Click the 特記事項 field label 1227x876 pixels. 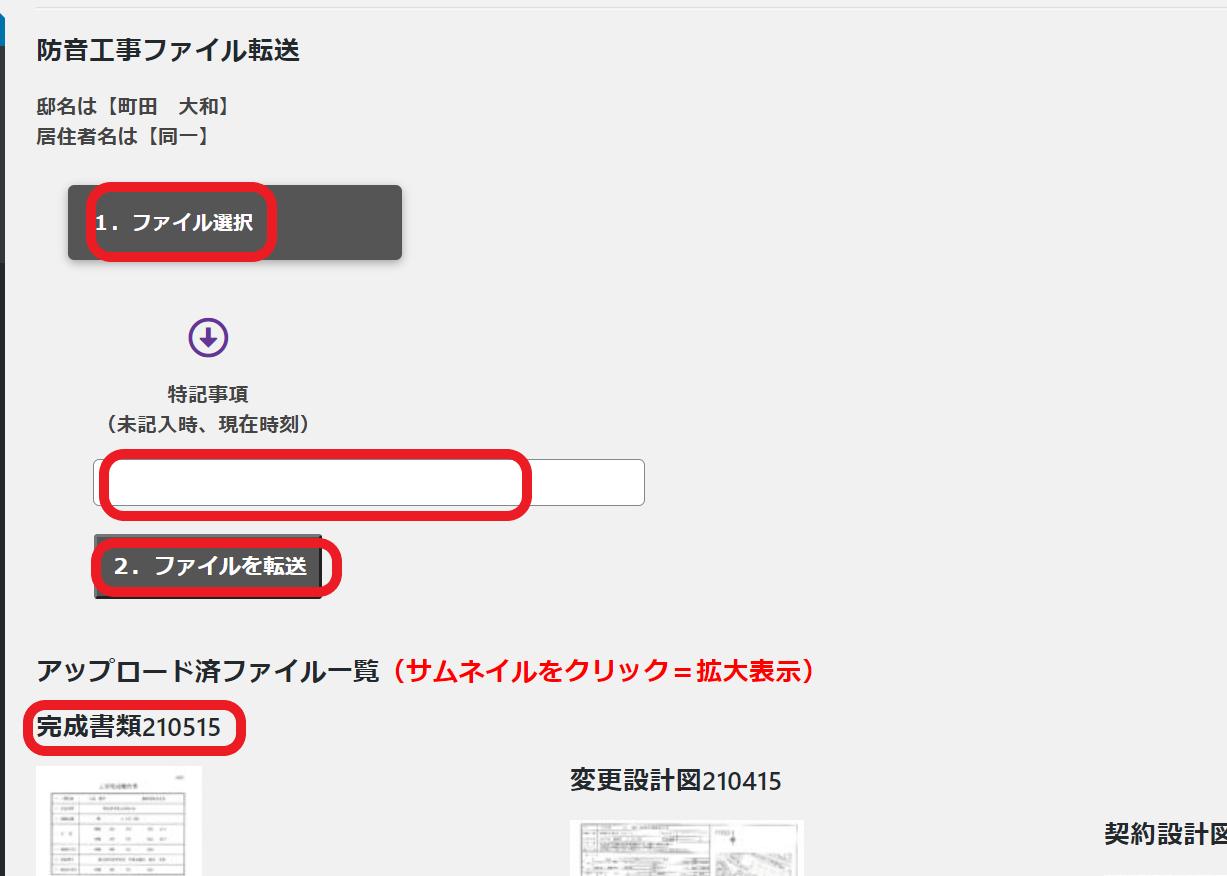(x=208, y=394)
